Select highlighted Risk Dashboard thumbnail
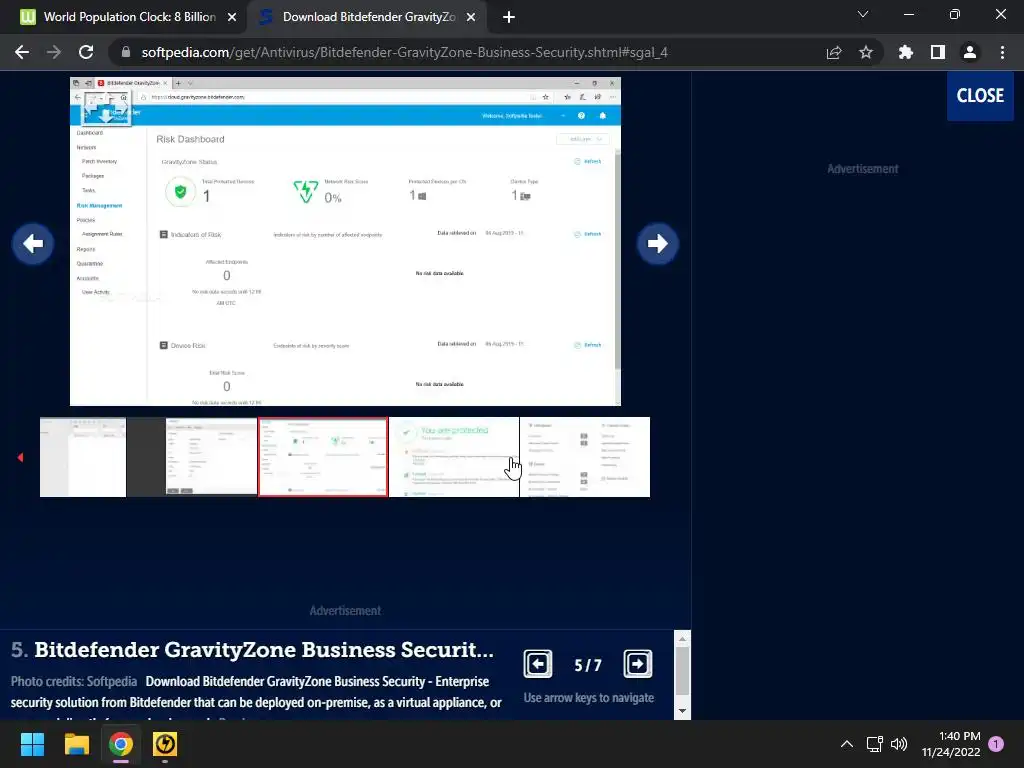Screen dimensions: 1024x768 [x=323, y=457]
